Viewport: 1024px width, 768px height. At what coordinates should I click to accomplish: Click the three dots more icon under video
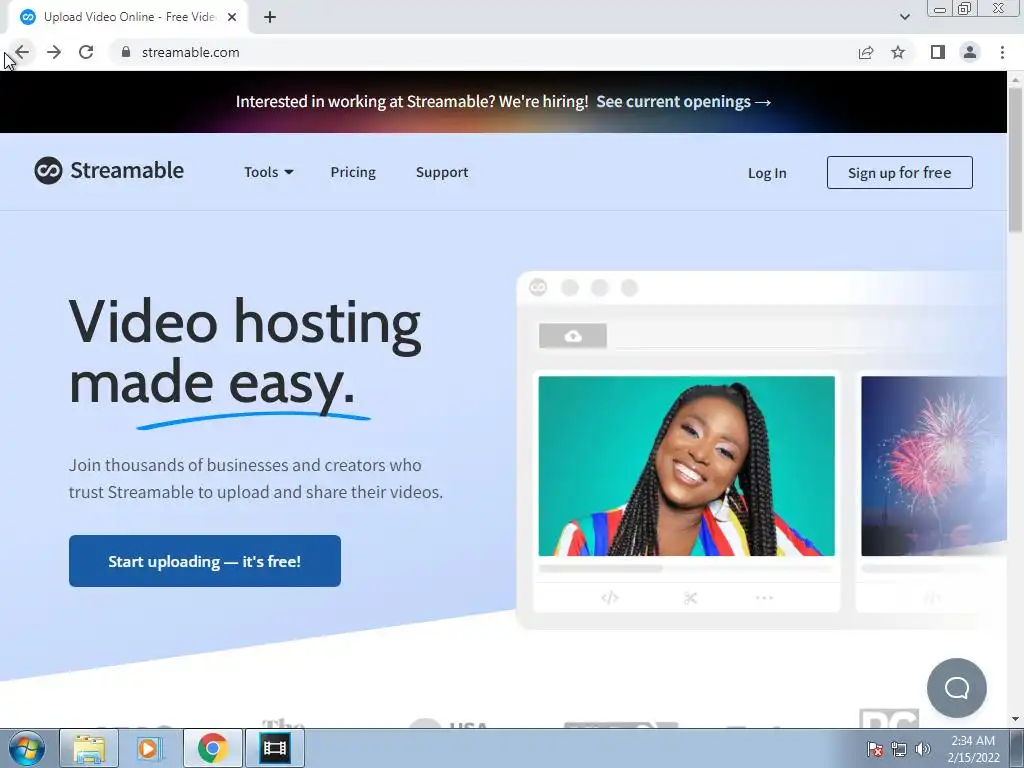[764, 598]
